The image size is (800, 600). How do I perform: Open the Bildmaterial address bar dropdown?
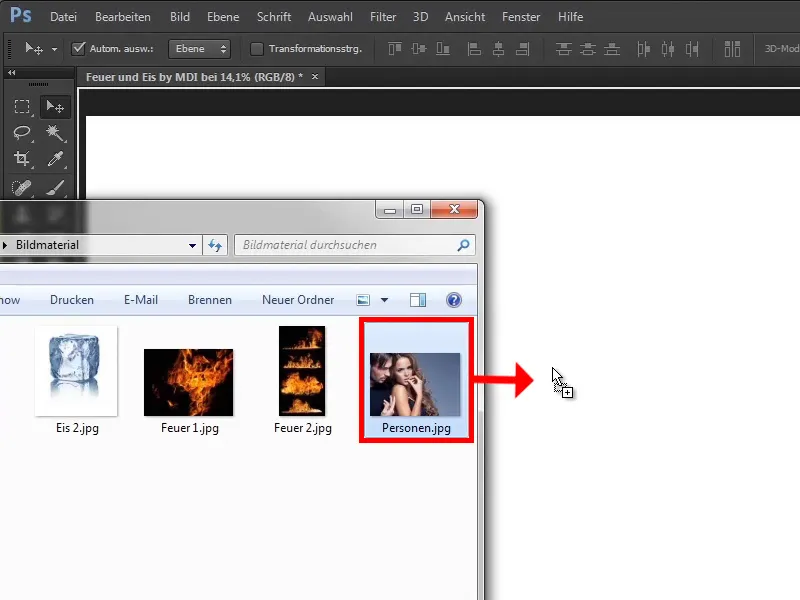190,244
